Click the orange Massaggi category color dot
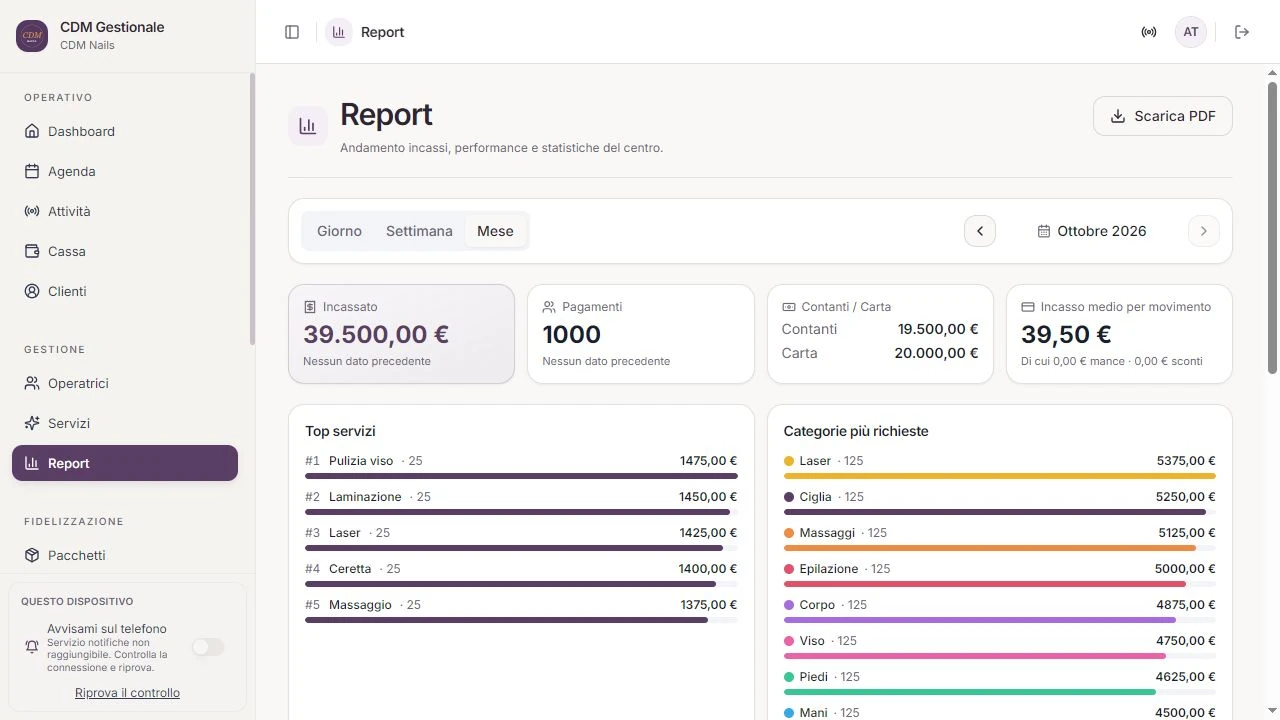The image size is (1280, 720). (789, 533)
